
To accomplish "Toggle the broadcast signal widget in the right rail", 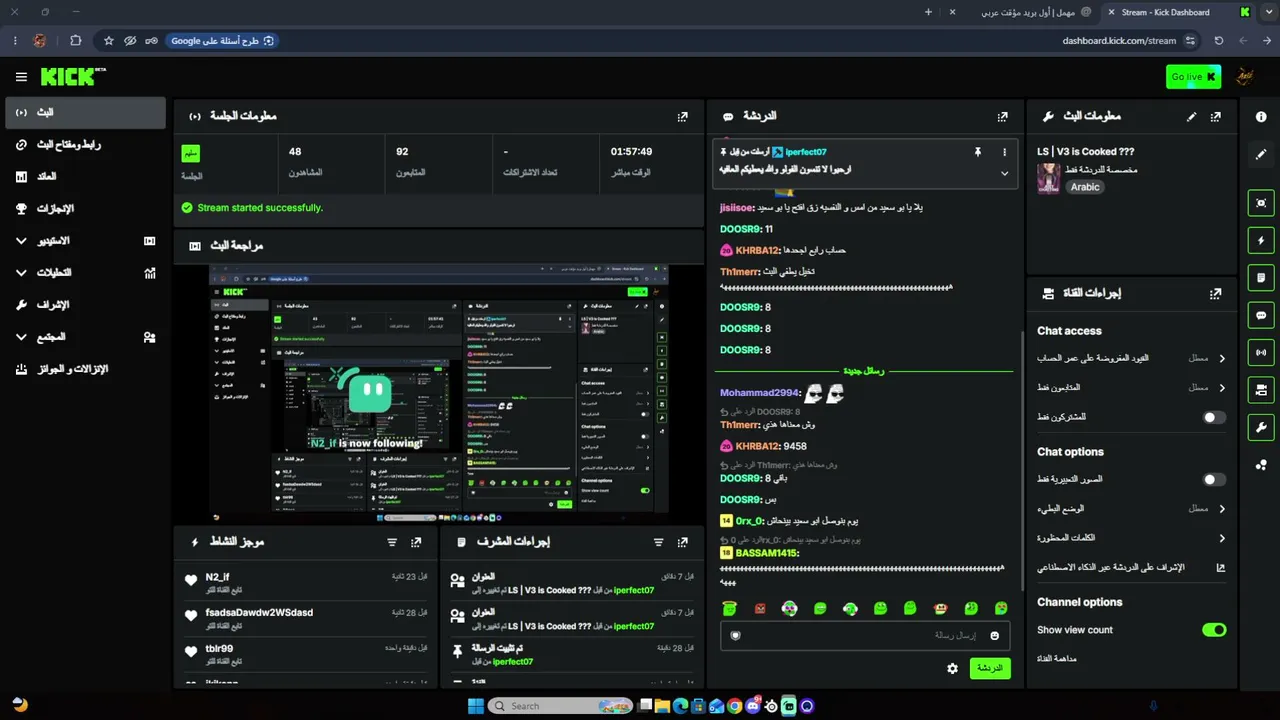I will click(1261, 352).
